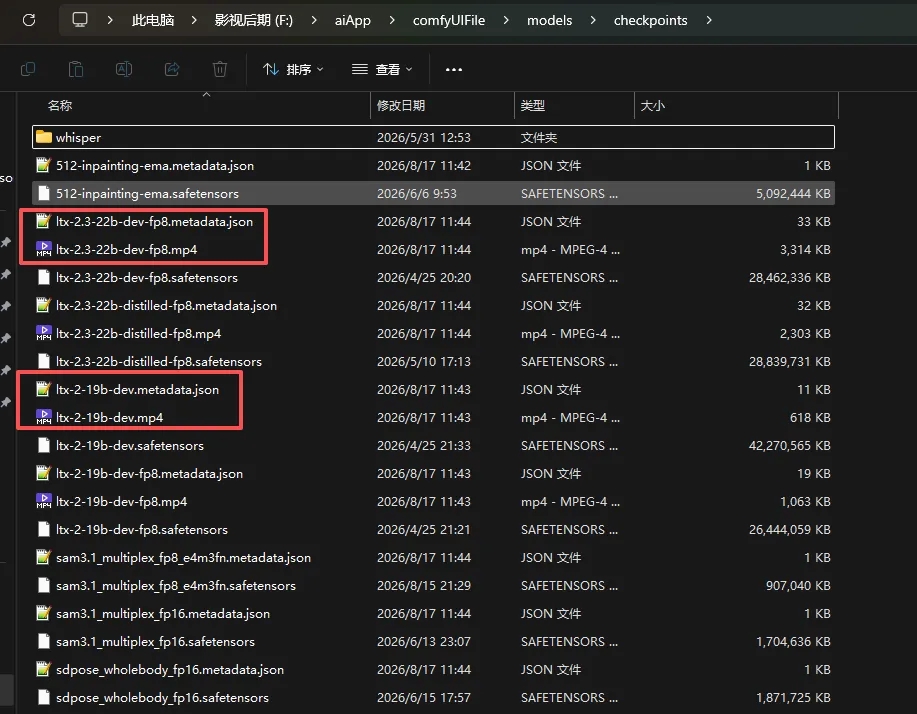This screenshot has width=917, height=714.
Task: Click the 文件夹 type cell
Action: pos(539,137)
